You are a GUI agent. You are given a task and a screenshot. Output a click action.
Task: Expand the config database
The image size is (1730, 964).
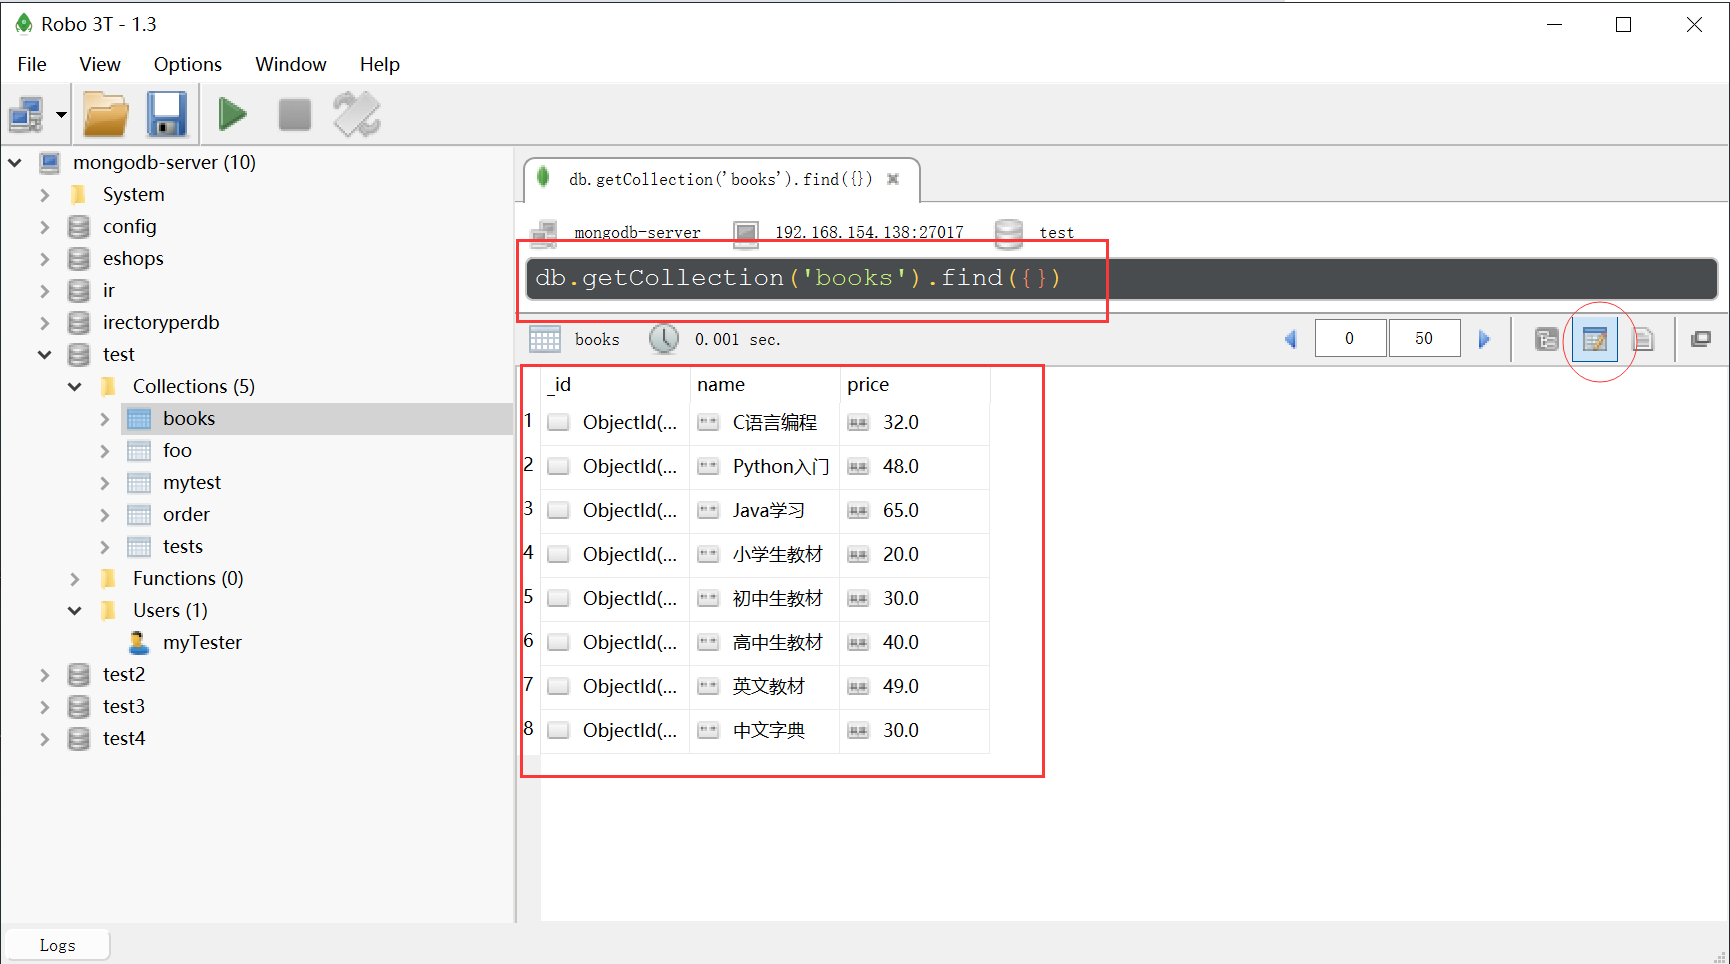pyautogui.click(x=45, y=226)
